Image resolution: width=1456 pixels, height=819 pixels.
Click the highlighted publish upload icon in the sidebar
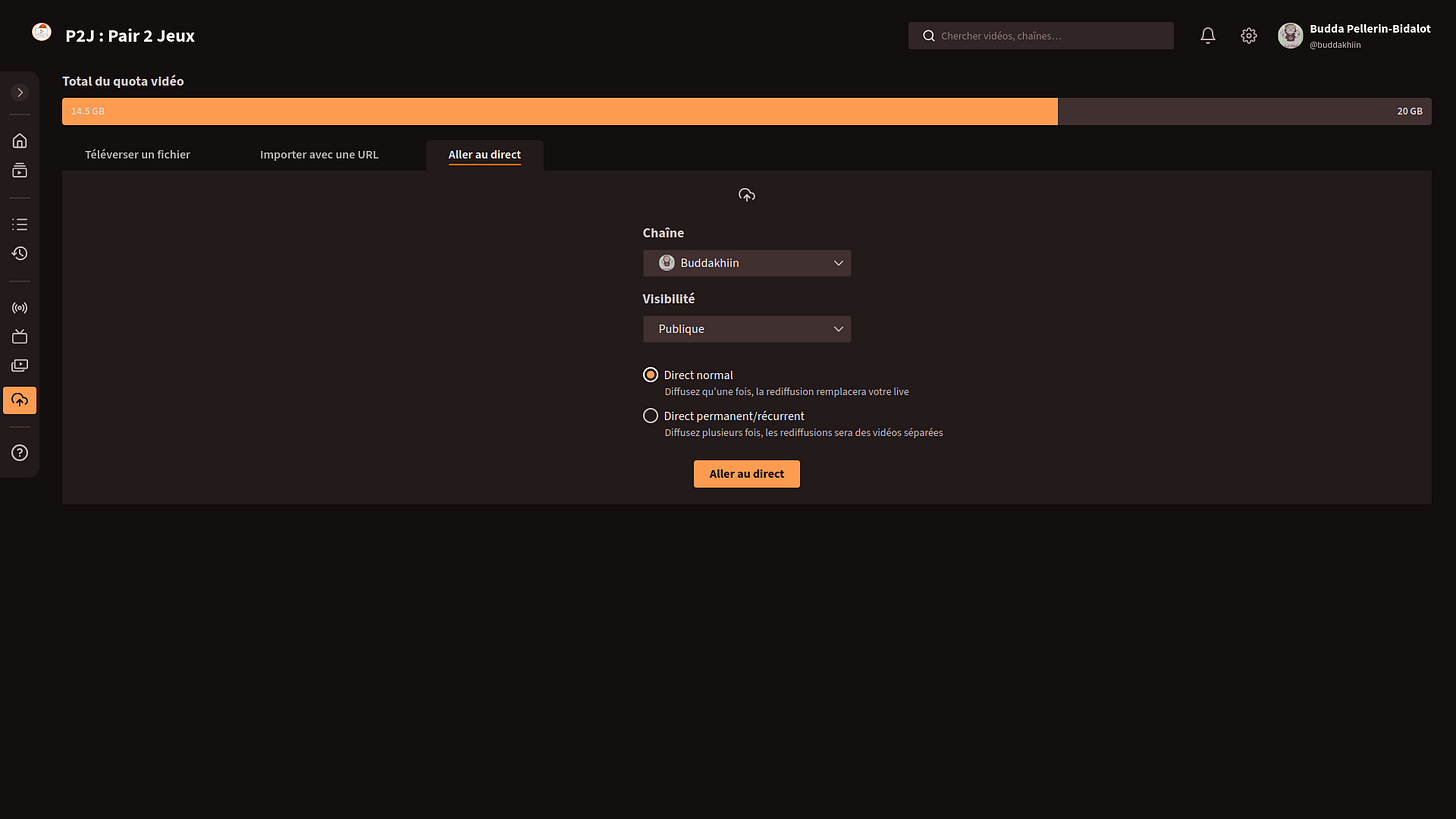(20, 400)
